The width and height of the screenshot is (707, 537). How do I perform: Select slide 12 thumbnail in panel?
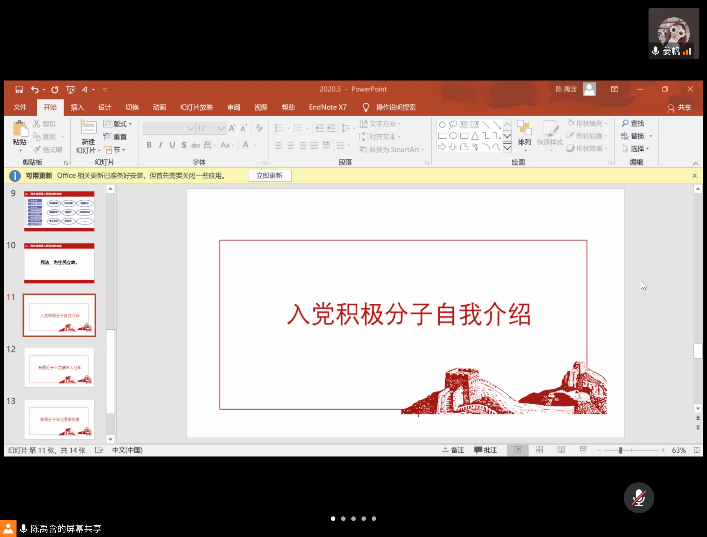[59, 367]
